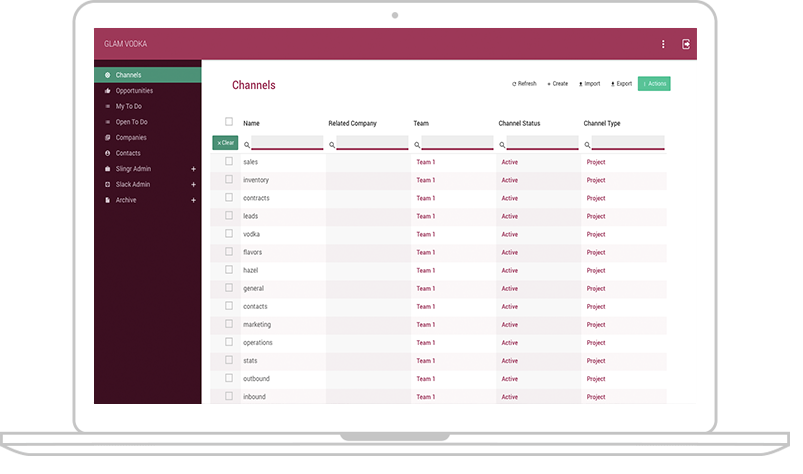This screenshot has height=474, width=803.
Task: Select the leads row checkbox
Action: [x=229, y=216]
